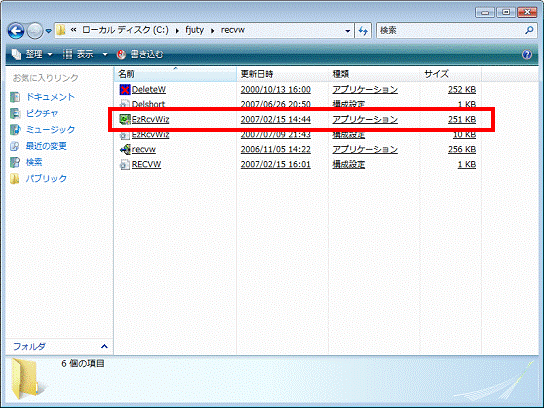Expand the 表示 dropdown arrow
Screen dimensions: 544x408
[105, 54]
